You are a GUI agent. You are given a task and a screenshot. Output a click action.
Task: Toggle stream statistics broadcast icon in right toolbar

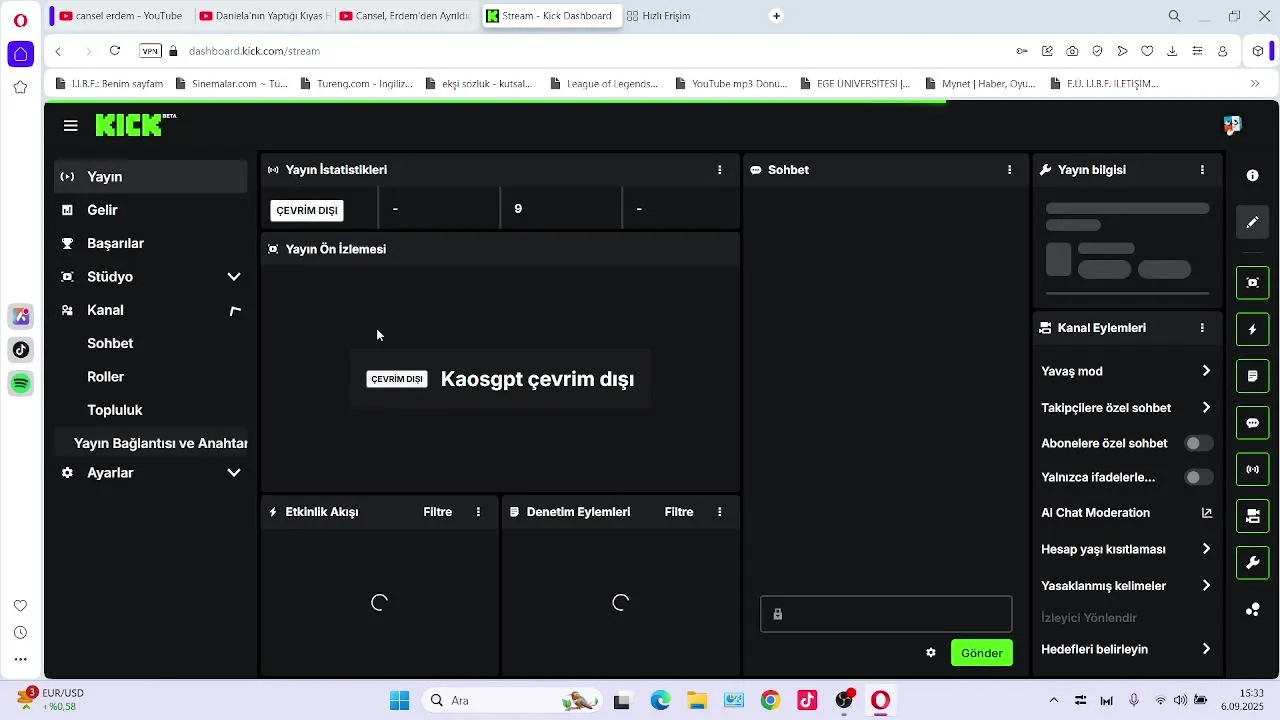(x=1252, y=469)
